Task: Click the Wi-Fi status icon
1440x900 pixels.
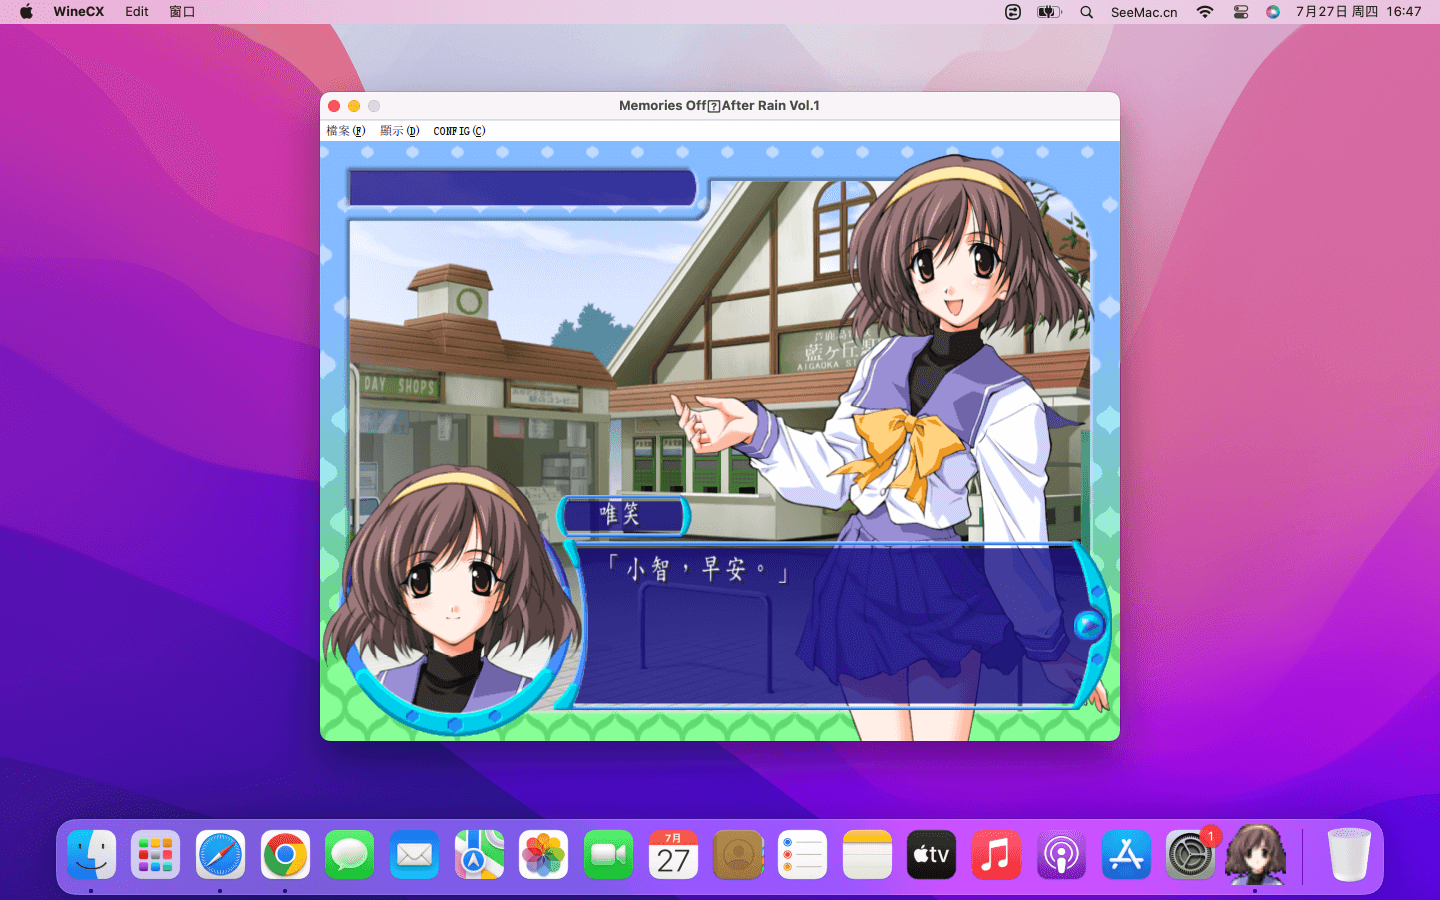Action: [1205, 12]
